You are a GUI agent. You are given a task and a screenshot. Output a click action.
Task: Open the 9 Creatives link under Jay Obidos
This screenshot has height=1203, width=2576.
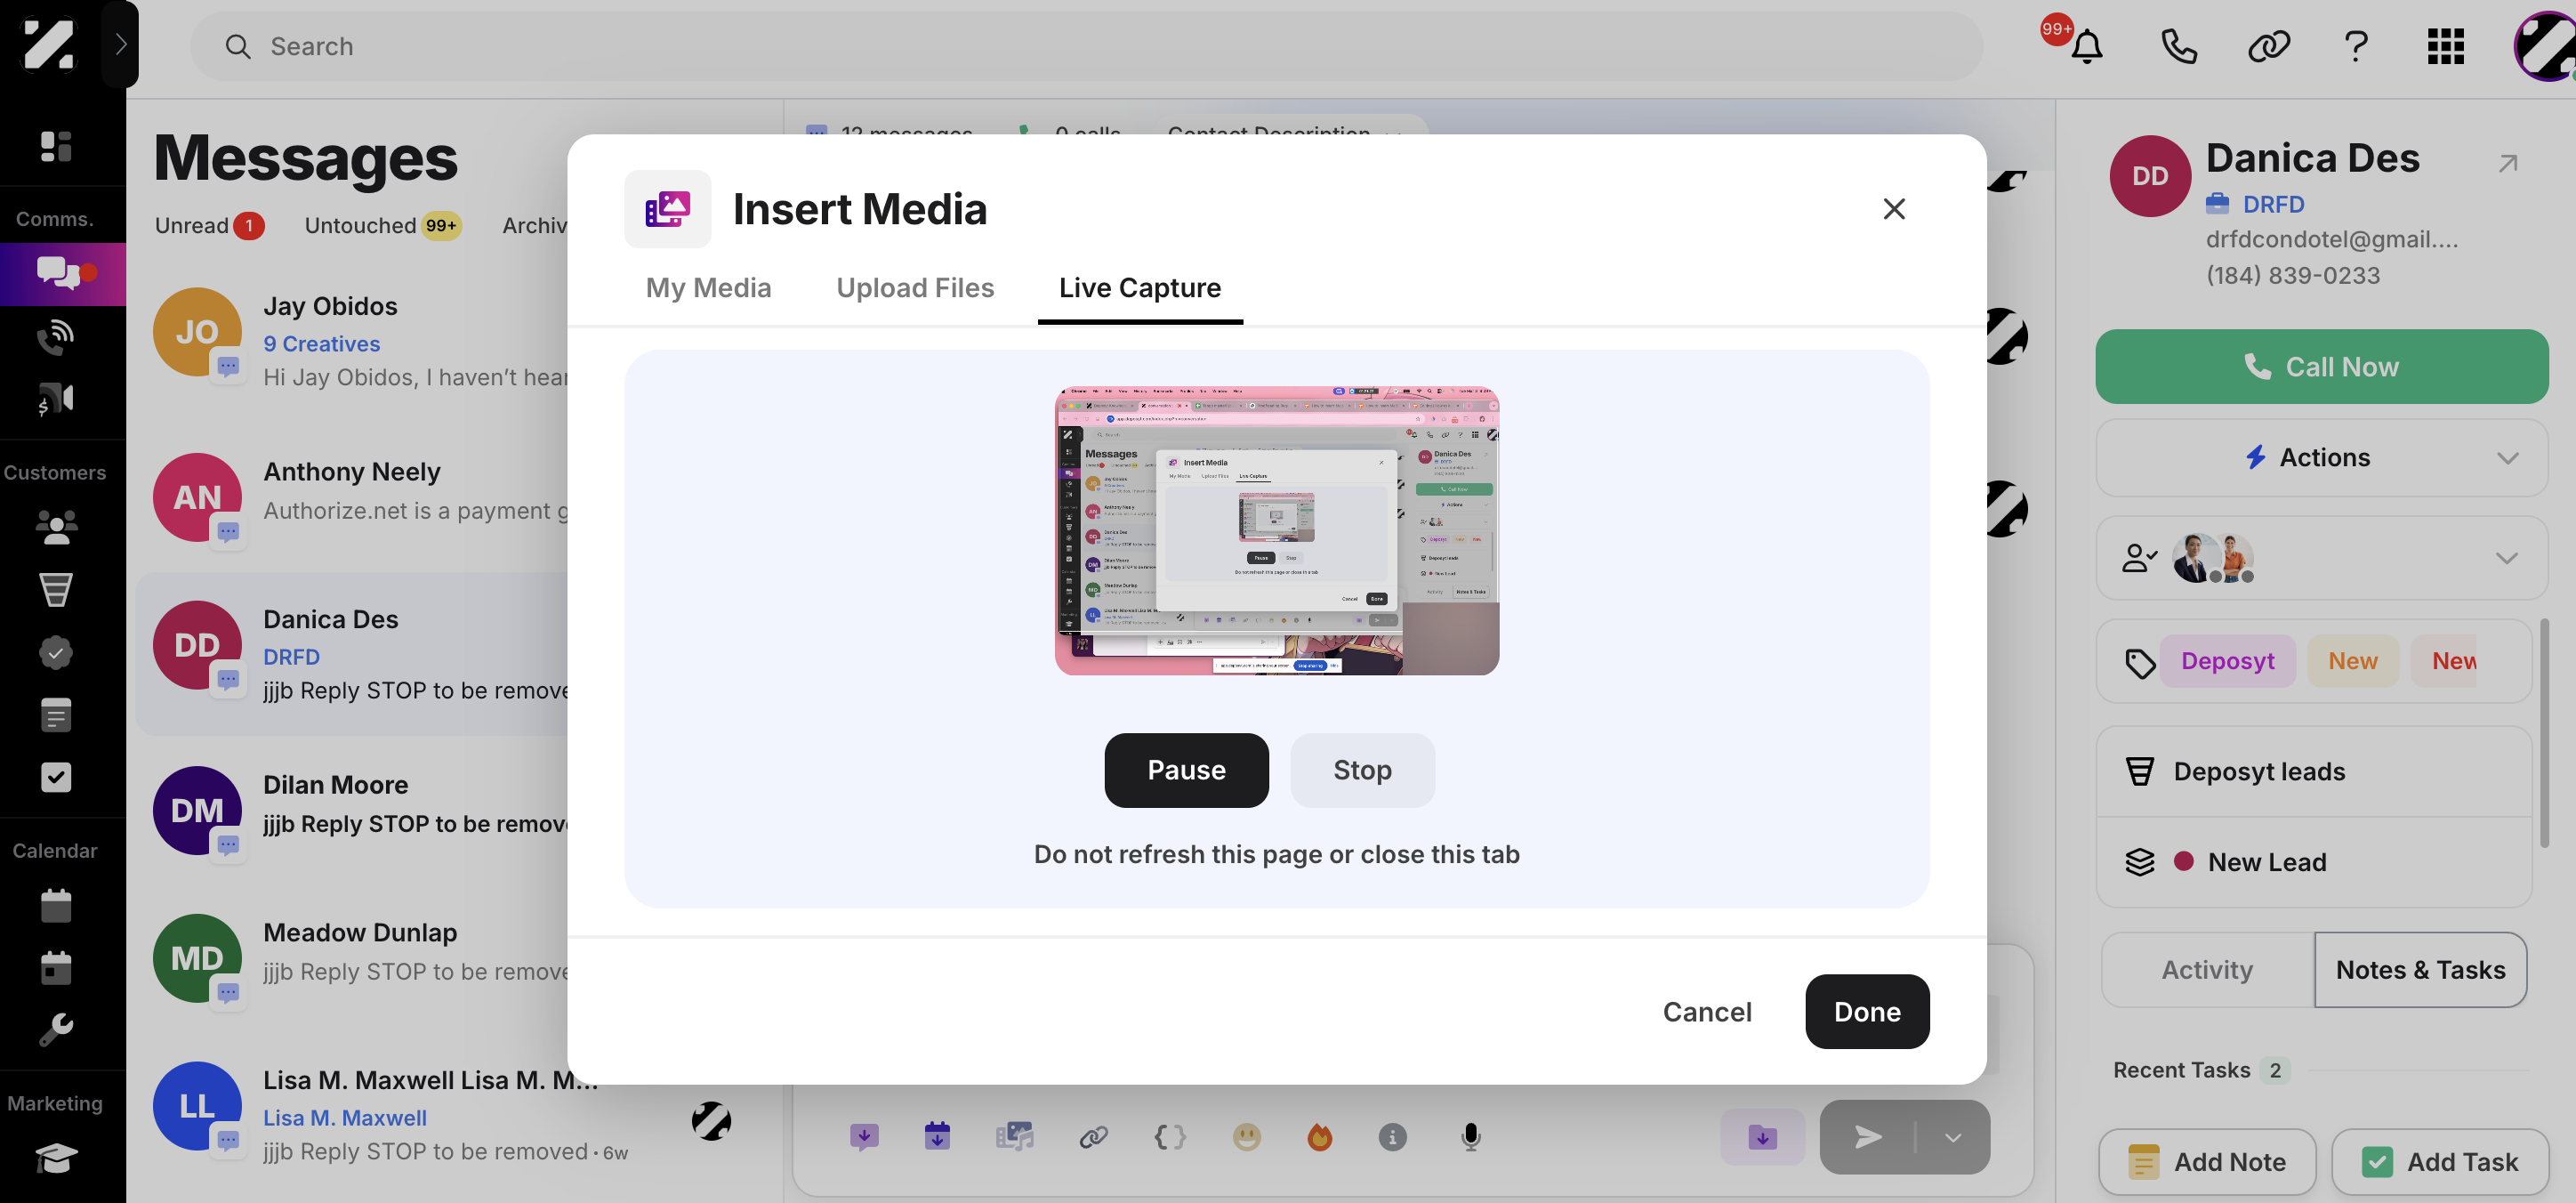tap(321, 344)
